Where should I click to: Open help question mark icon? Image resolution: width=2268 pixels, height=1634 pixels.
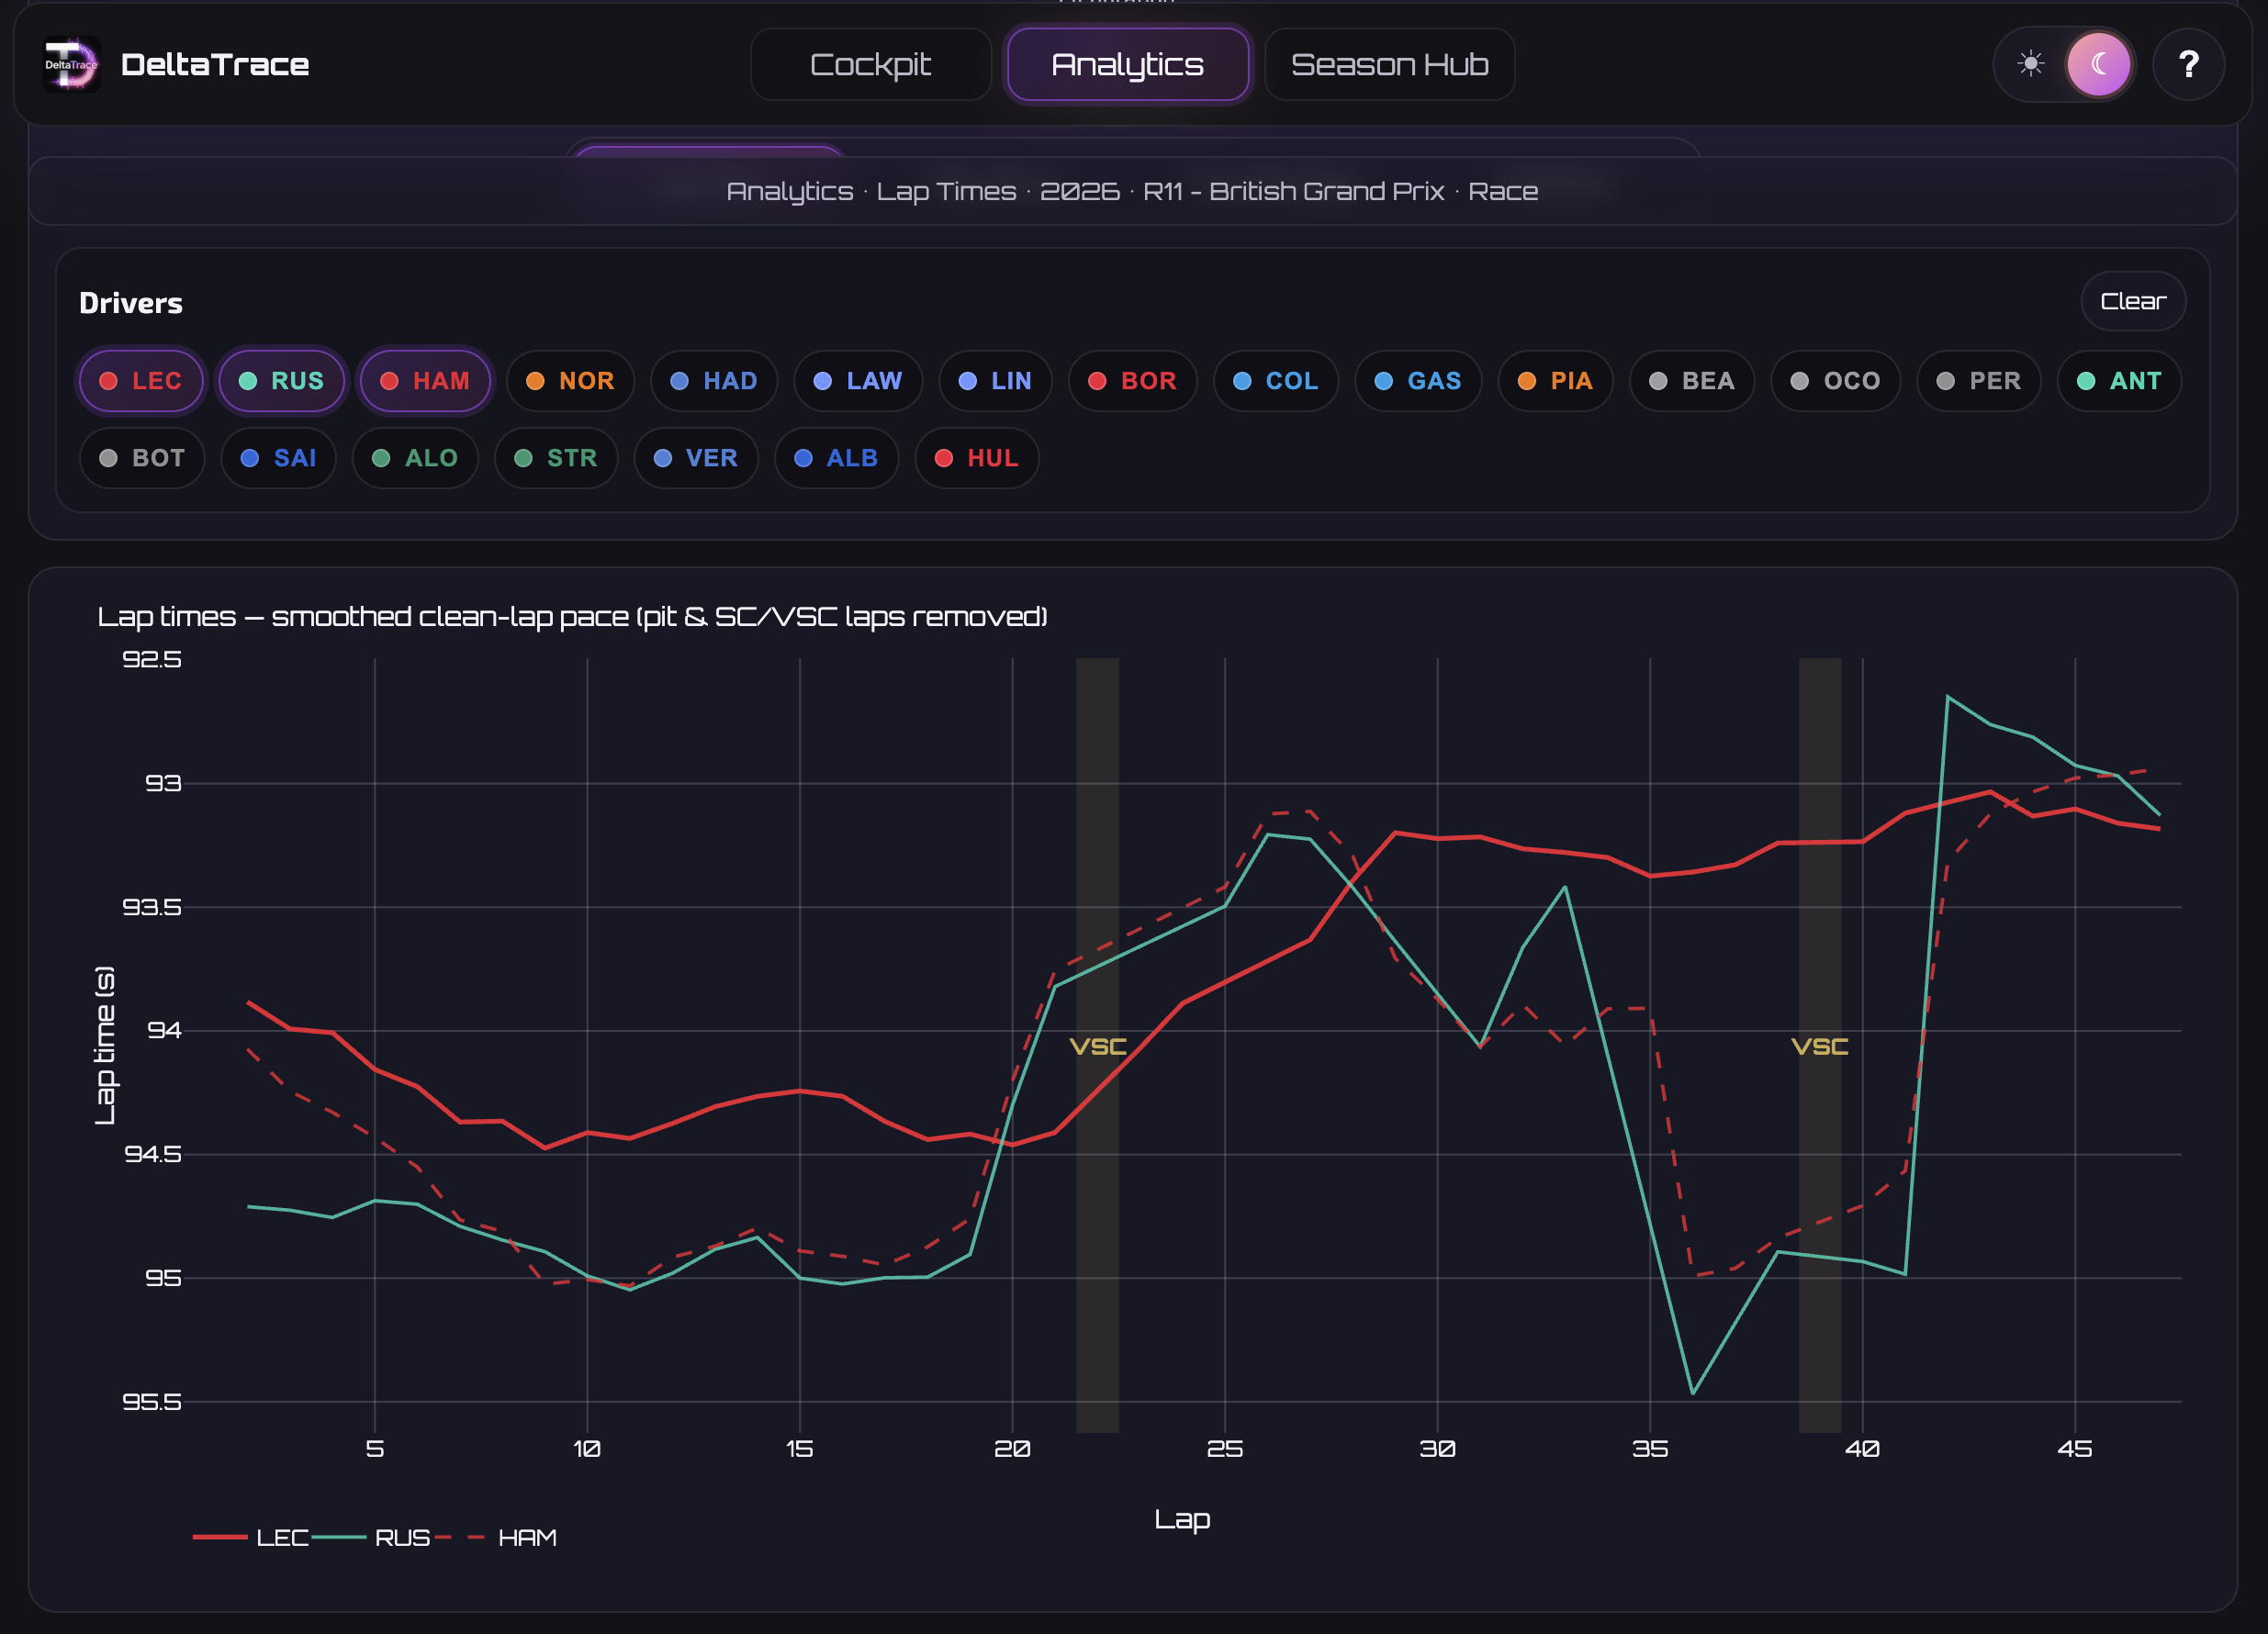[x=2188, y=65]
